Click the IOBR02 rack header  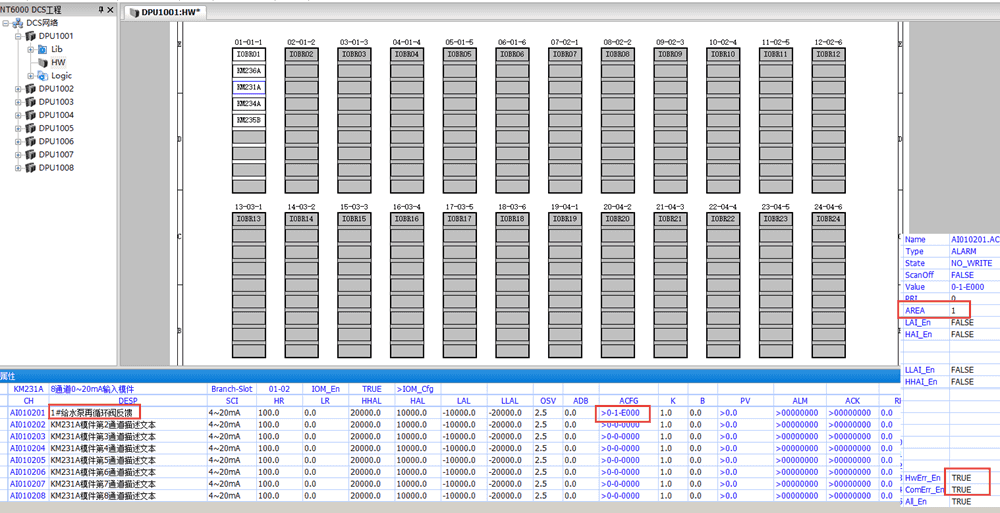click(302, 54)
